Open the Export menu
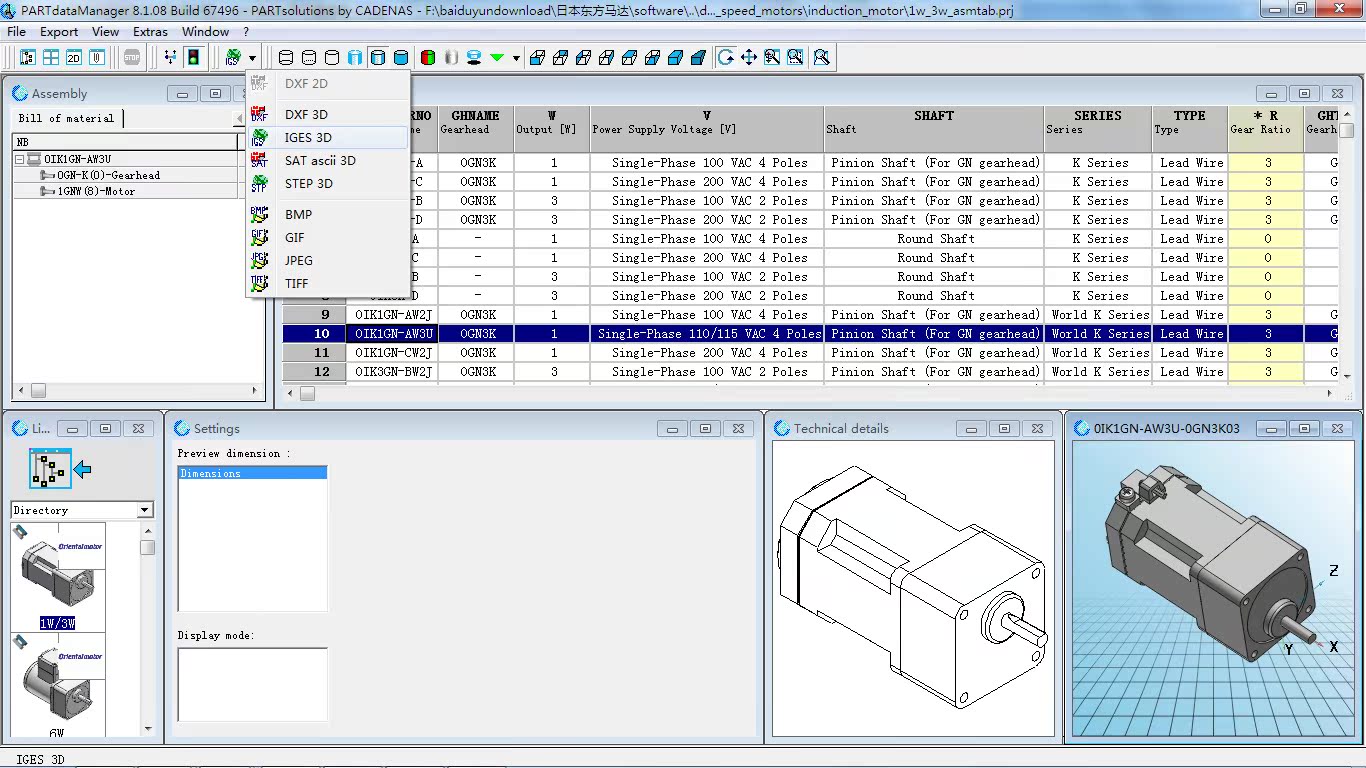Viewport: 1366px width, 768px height. [59, 31]
